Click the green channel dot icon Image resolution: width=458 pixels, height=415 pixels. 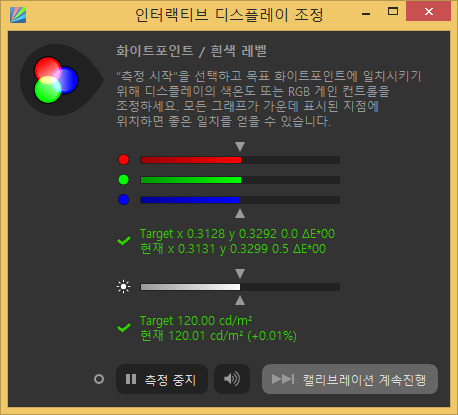pyautogui.click(x=124, y=180)
